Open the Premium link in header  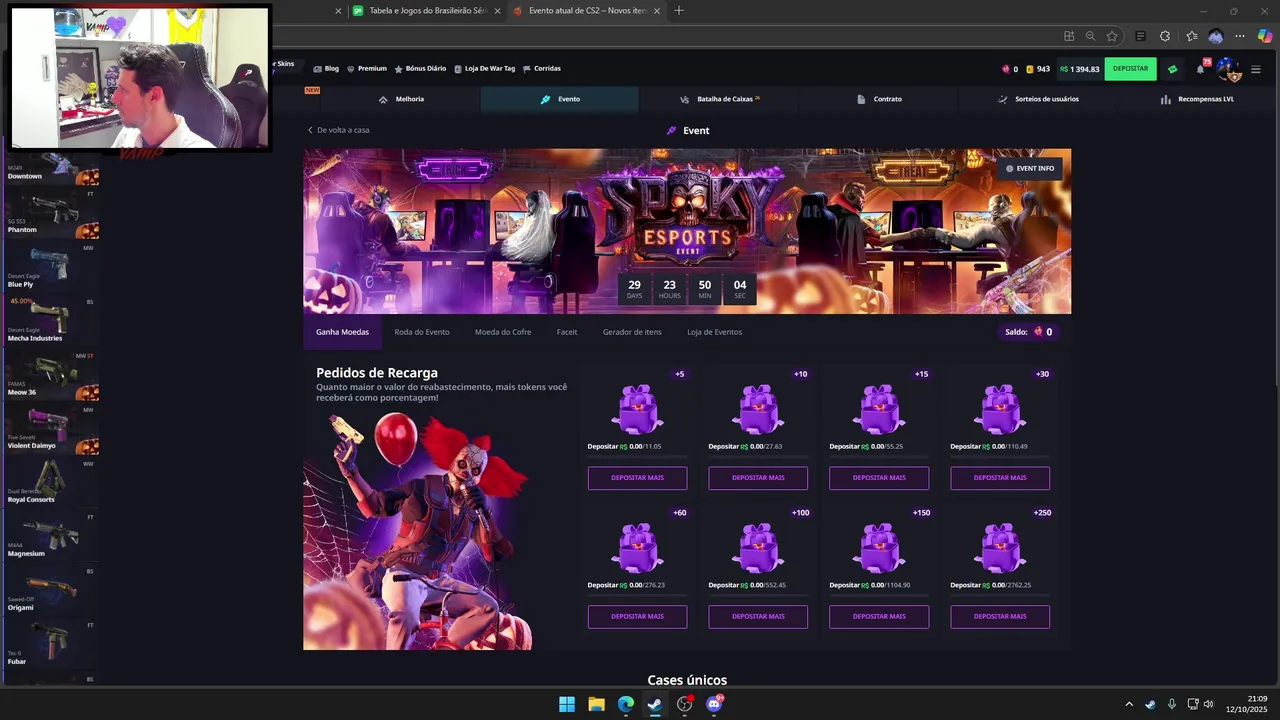coord(367,69)
